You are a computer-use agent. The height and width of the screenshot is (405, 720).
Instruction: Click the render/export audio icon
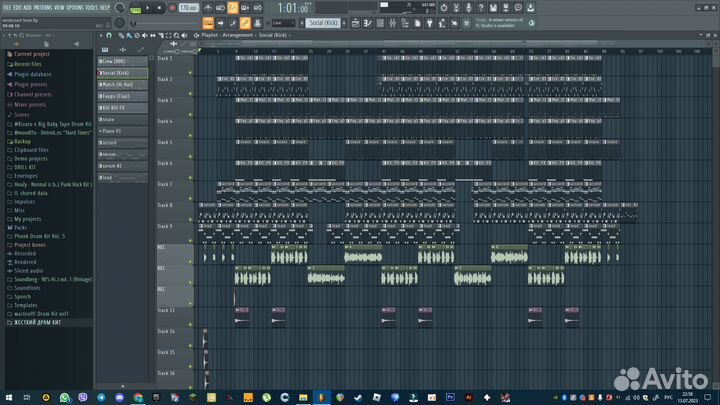coord(506,8)
